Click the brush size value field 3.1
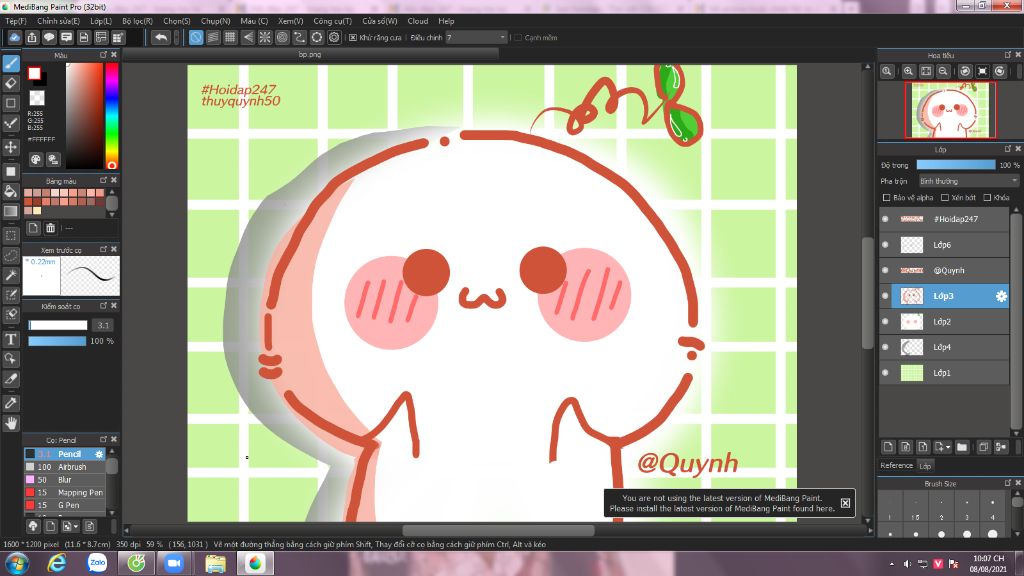The height and width of the screenshot is (576, 1024). point(103,325)
